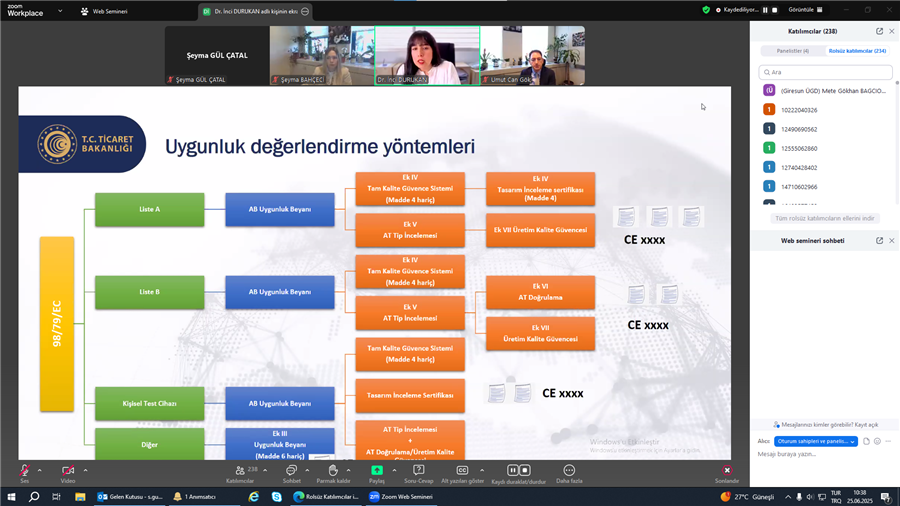Open the Web Semineri tab
The image size is (900, 506).
point(104,11)
